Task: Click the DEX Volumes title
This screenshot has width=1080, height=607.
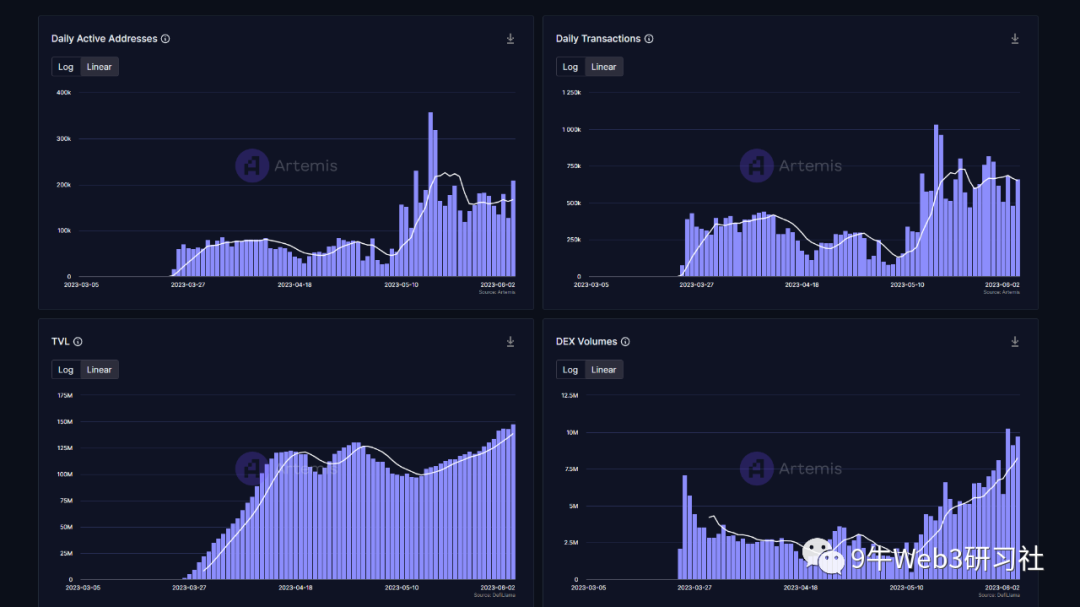Action: pyautogui.click(x=586, y=342)
